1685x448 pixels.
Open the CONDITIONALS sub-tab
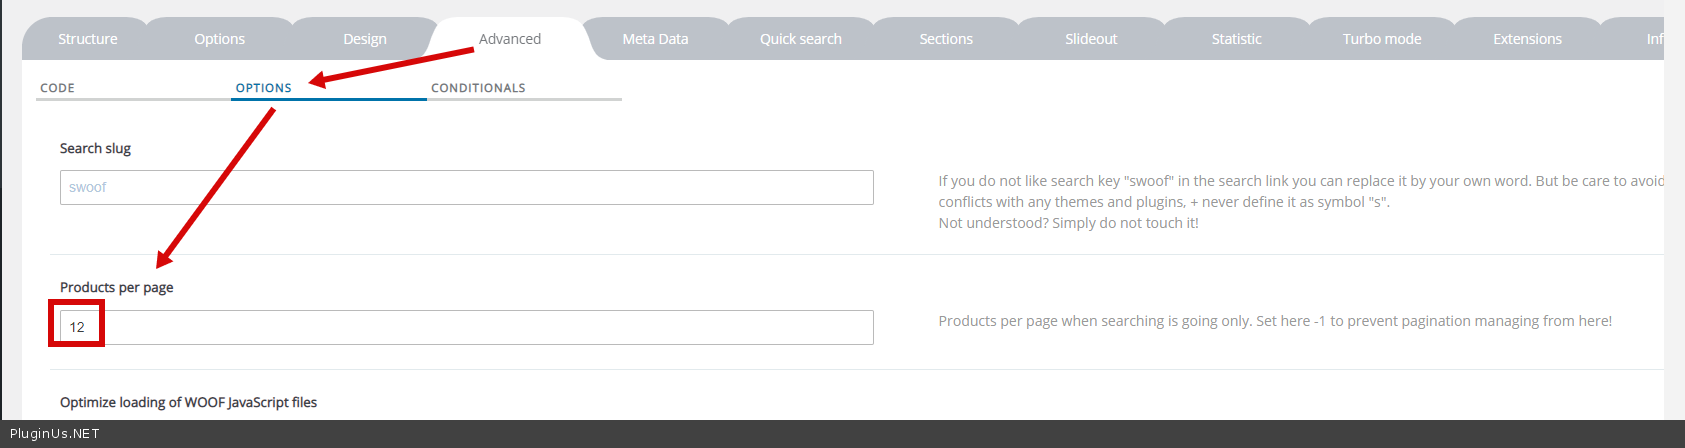tap(478, 88)
